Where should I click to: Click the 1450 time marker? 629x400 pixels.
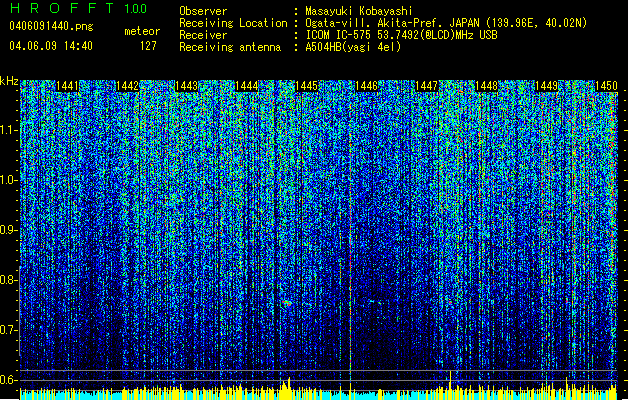[606, 86]
